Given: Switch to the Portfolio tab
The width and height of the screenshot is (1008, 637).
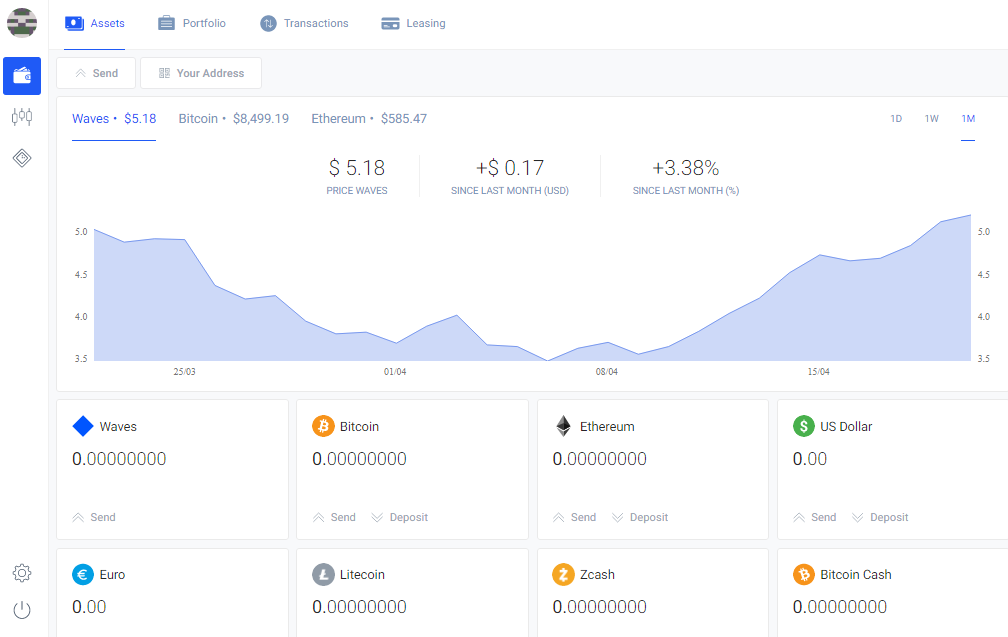Looking at the screenshot, I should point(192,24).
